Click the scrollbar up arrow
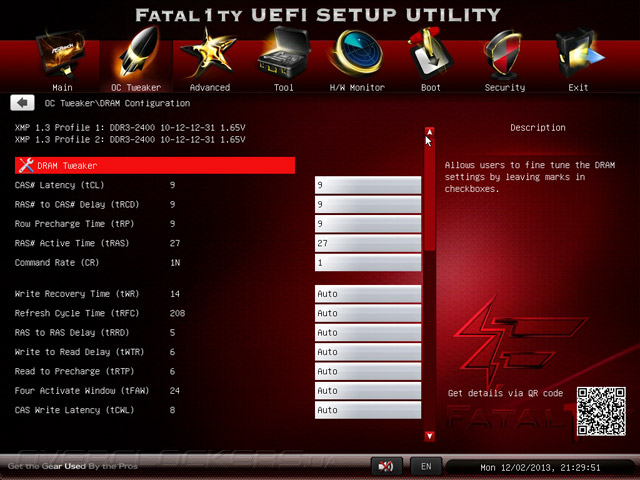Image resolution: width=640 pixels, height=480 pixels. point(429,132)
